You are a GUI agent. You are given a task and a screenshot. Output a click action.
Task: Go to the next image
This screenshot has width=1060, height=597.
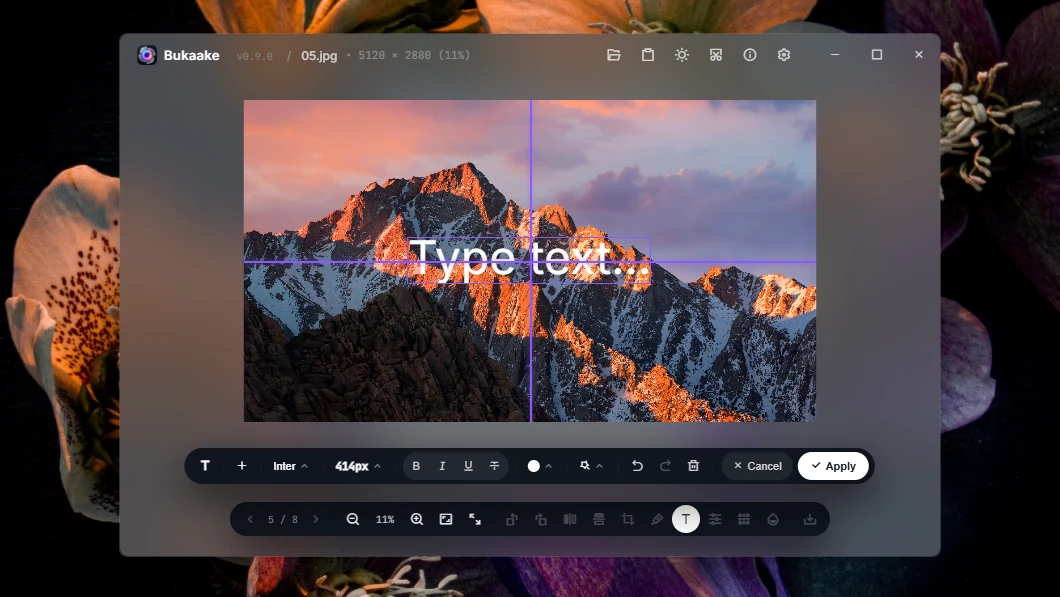click(316, 519)
